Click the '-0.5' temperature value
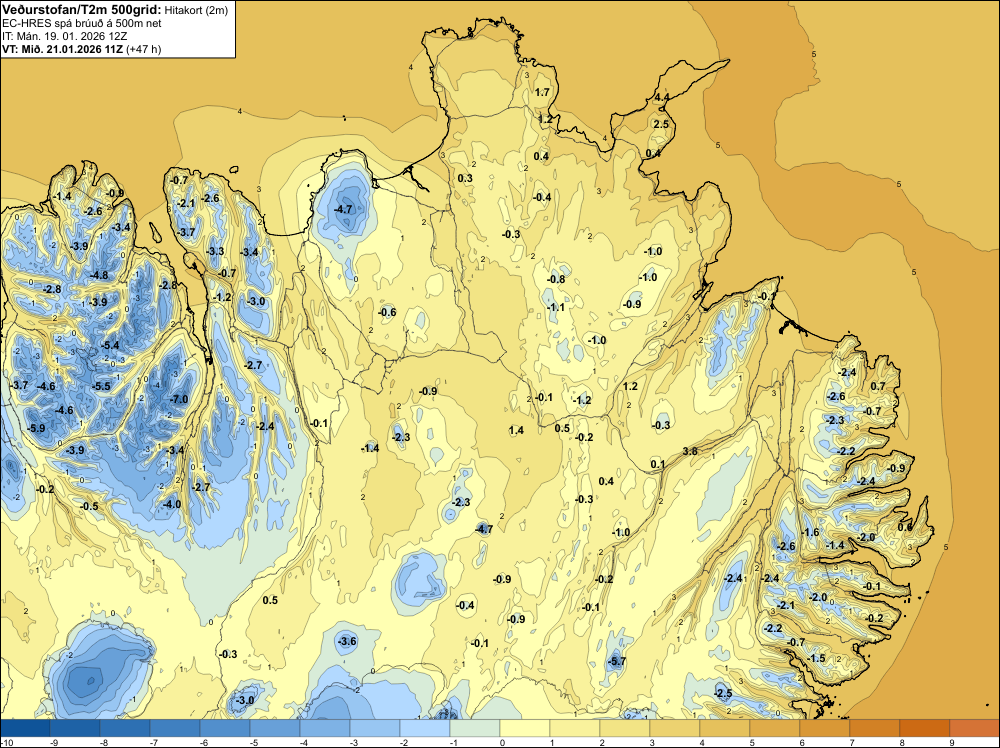The height and width of the screenshot is (748, 1000). (89, 506)
